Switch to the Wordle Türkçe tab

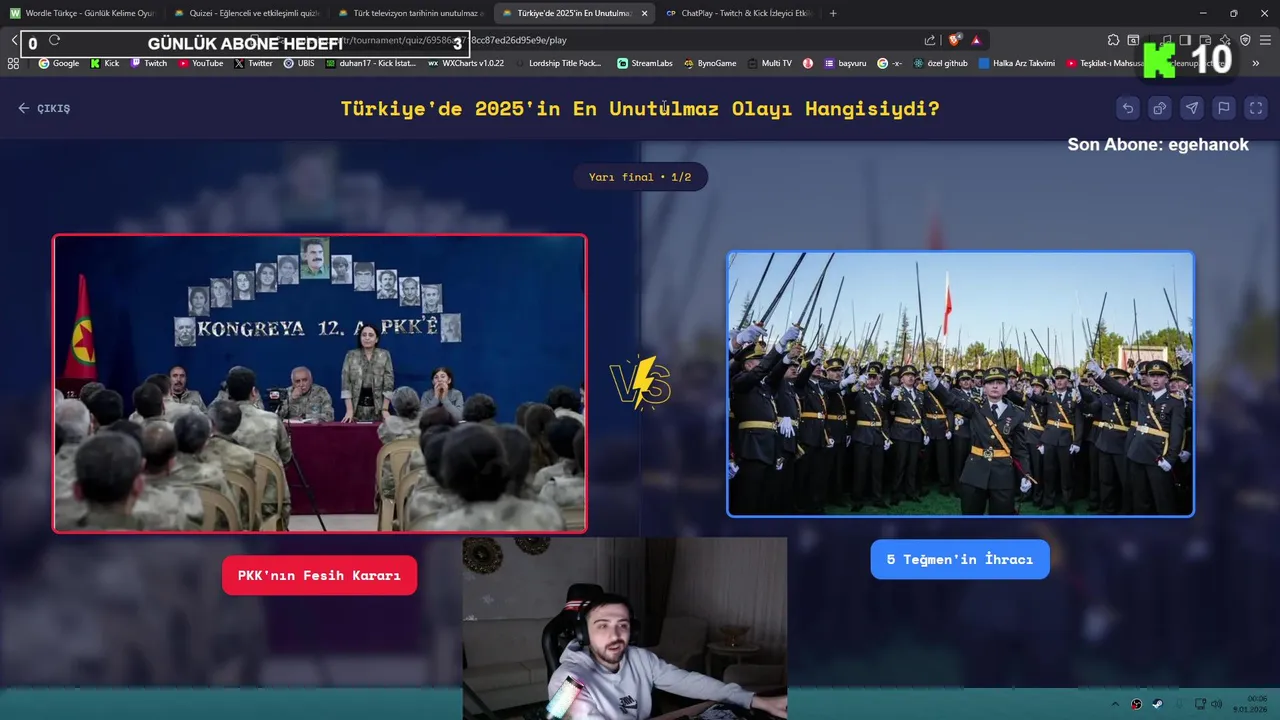[82, 13]
